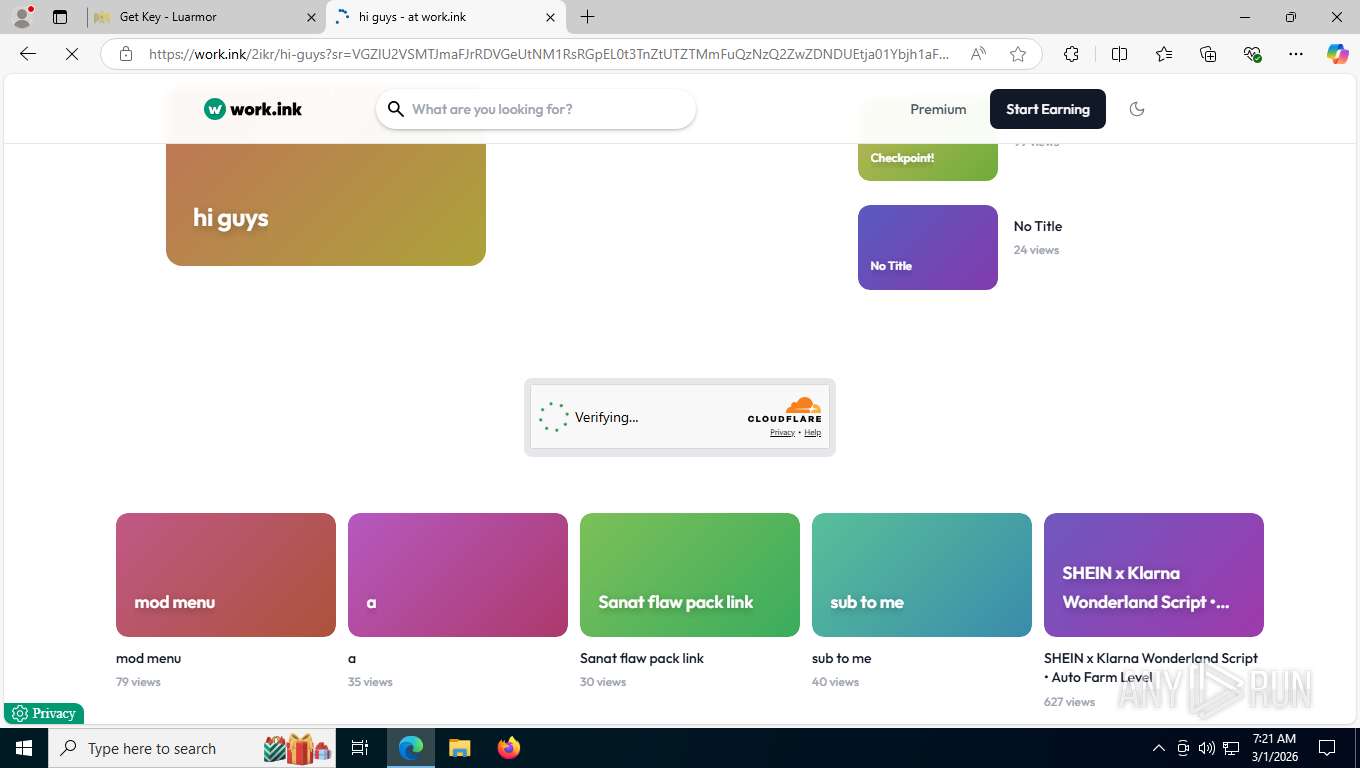This screenshot has width=1360, height=768.
Task: Open Read aloud icon in address bar
Action: click(x=978, y=54)
